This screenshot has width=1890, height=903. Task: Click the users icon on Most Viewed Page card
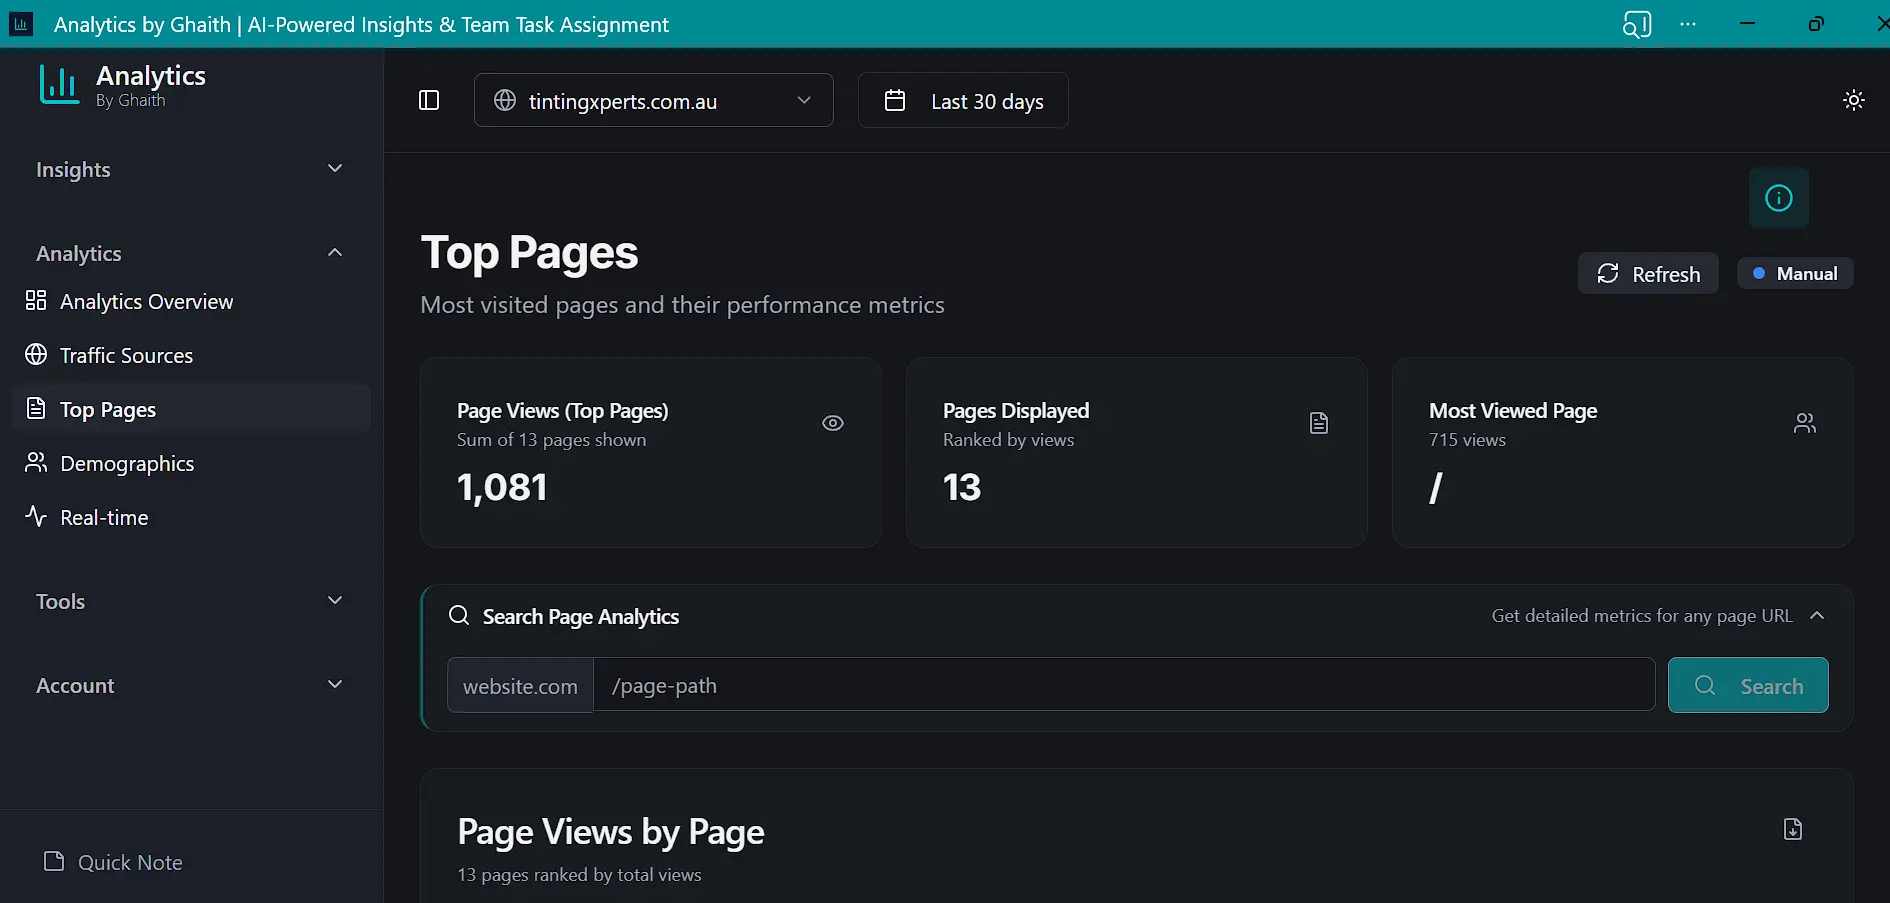click(1805, 422)
